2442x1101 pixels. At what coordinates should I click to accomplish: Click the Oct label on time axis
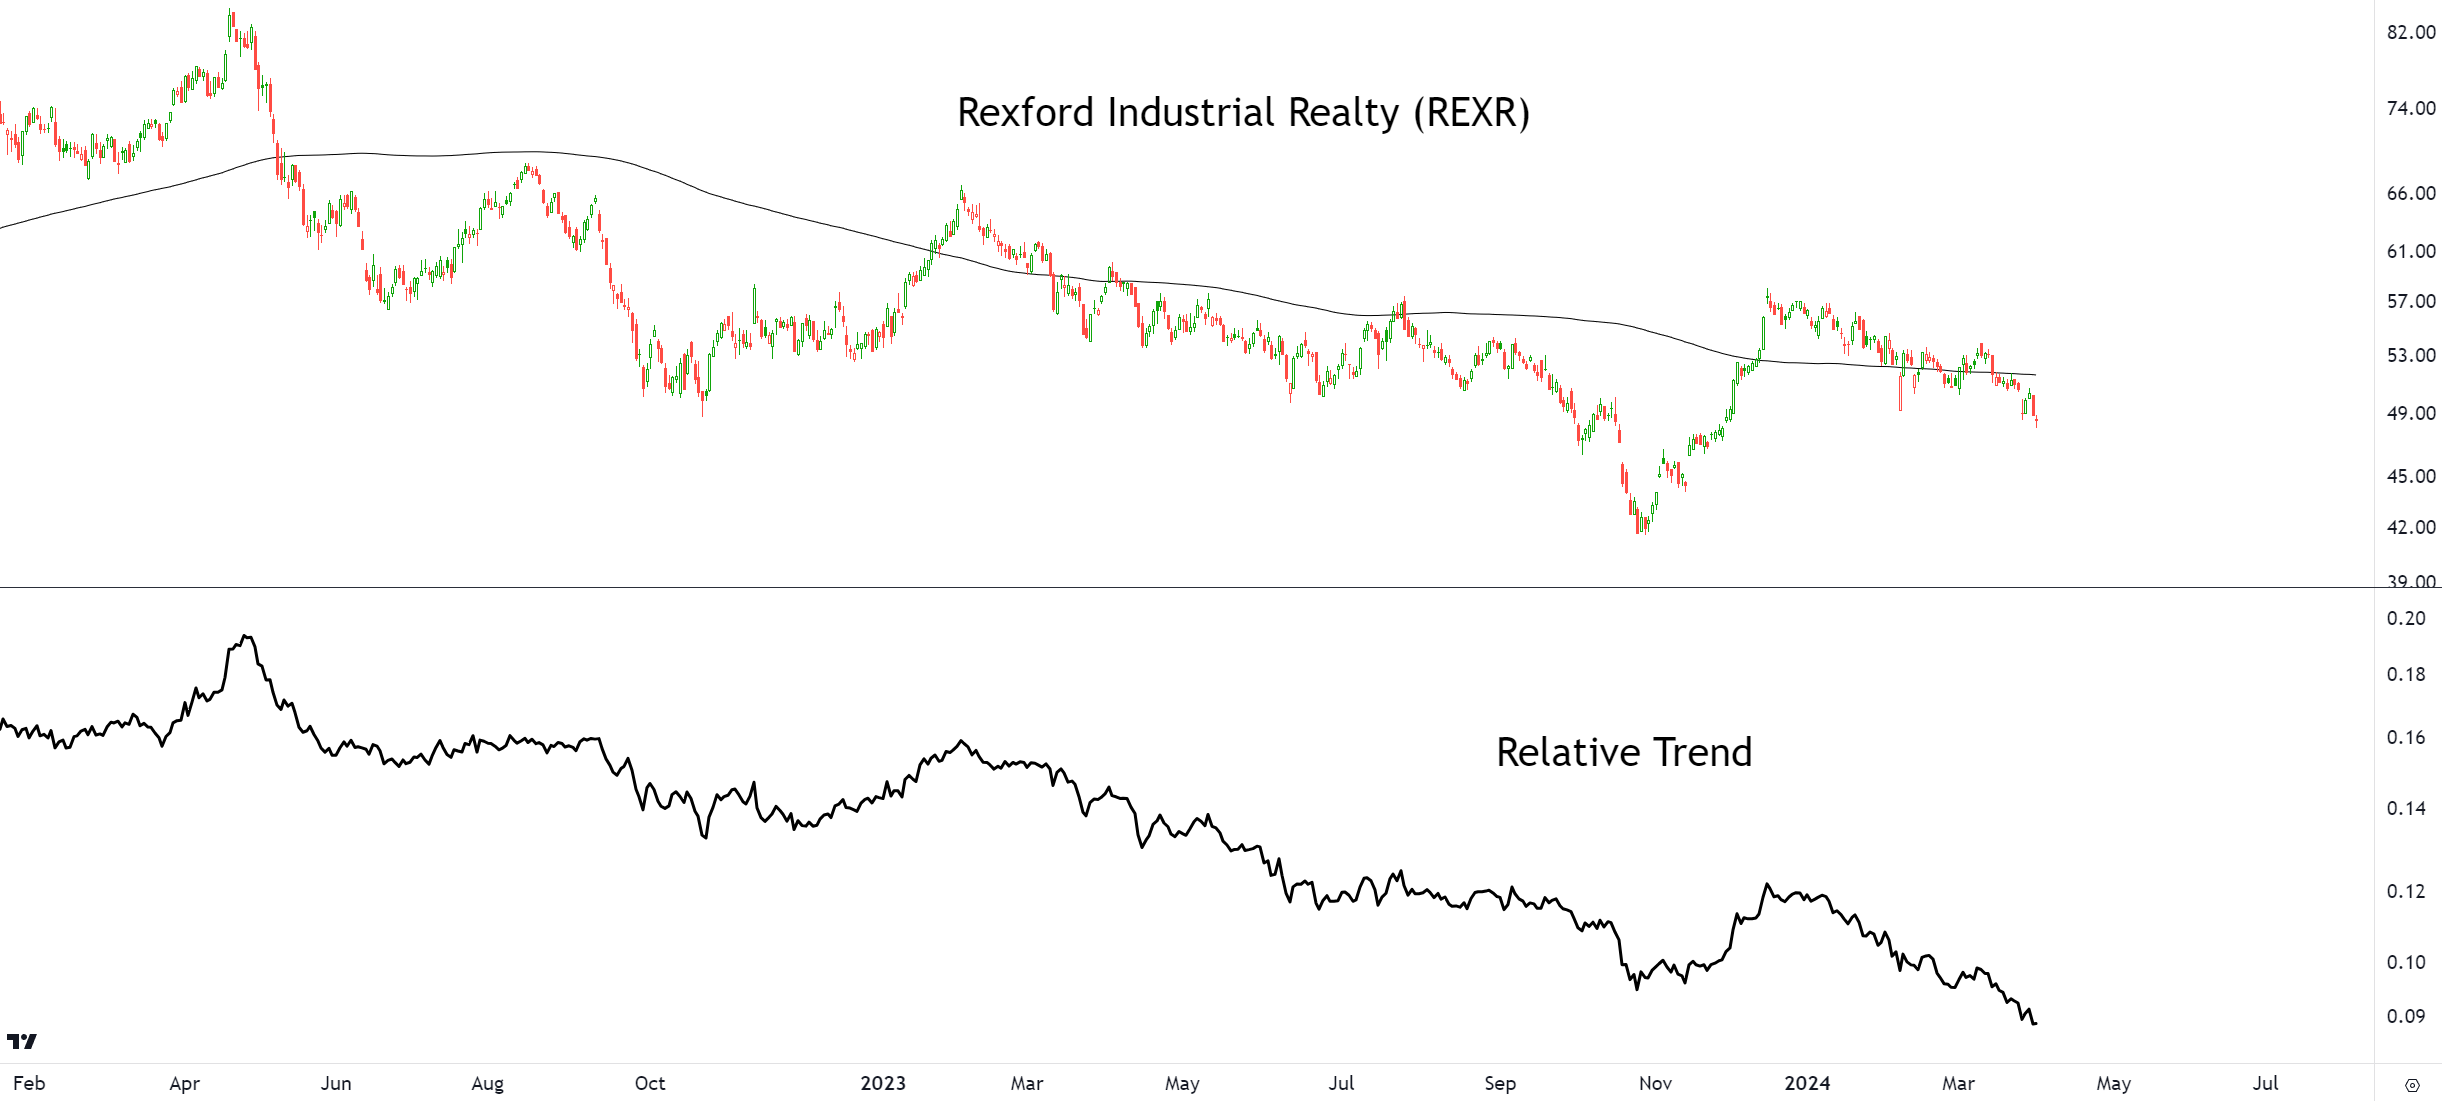[x=649, y=1083]
